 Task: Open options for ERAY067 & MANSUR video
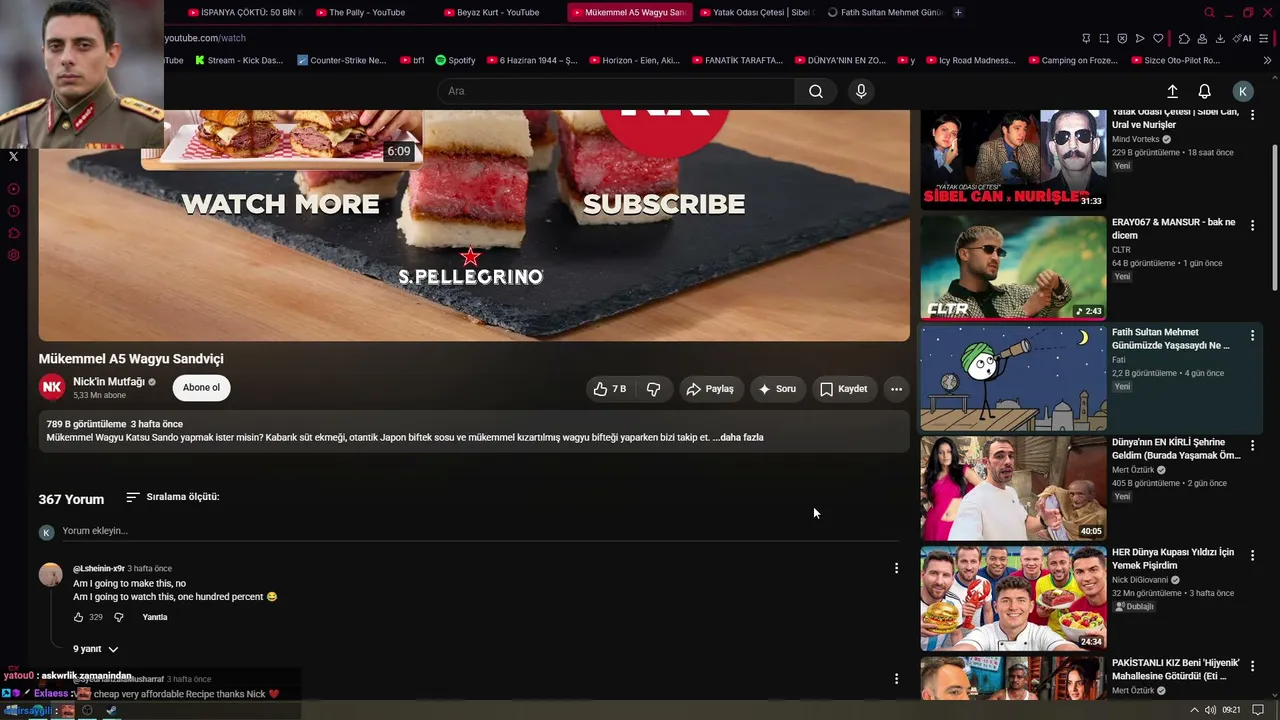pos(1252,225)
